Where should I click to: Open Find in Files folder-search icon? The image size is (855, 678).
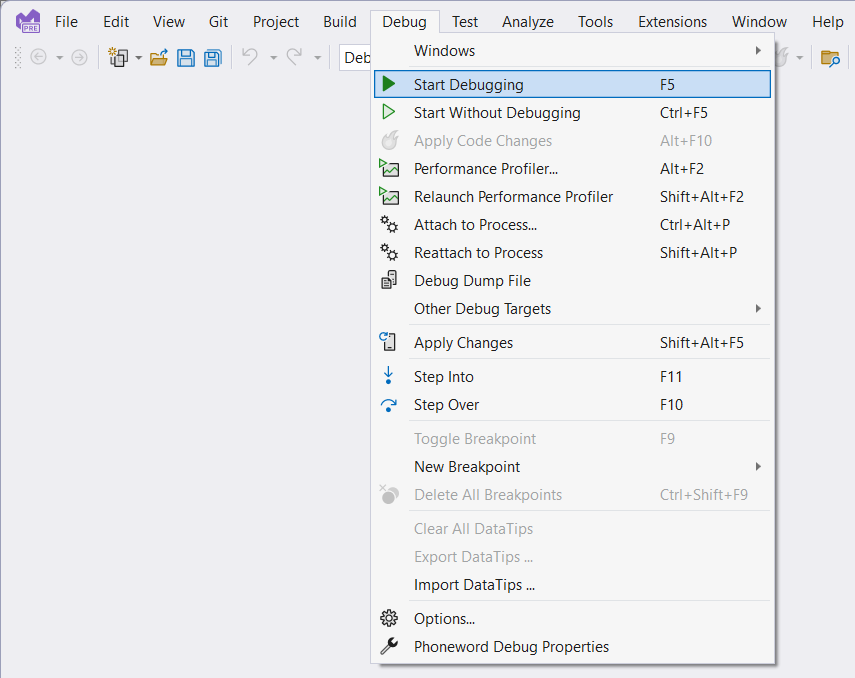click(830, 58)
